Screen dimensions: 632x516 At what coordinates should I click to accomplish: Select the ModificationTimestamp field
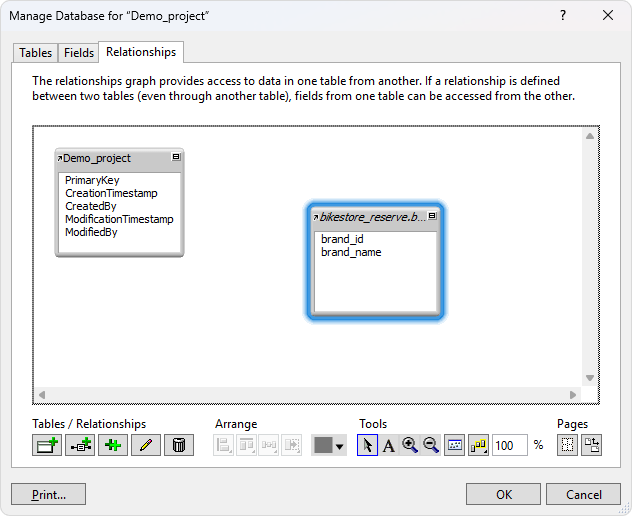(119, 219)
